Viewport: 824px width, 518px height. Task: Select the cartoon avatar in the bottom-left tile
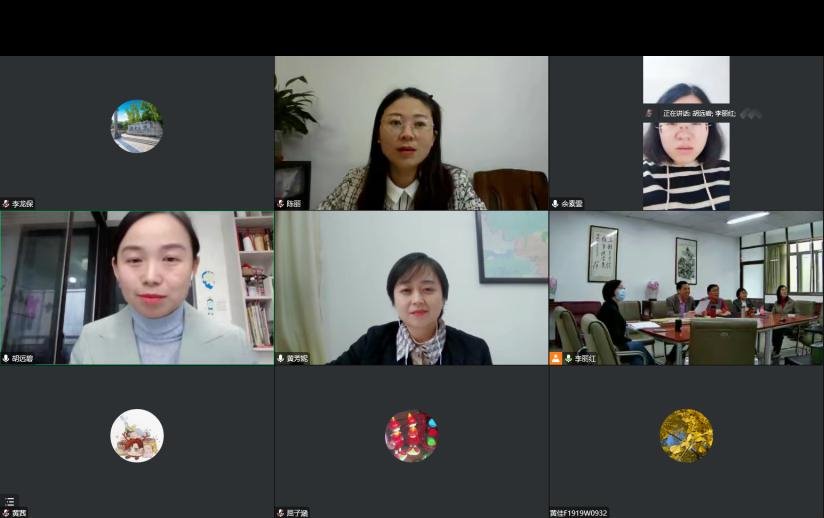(137, 436)
